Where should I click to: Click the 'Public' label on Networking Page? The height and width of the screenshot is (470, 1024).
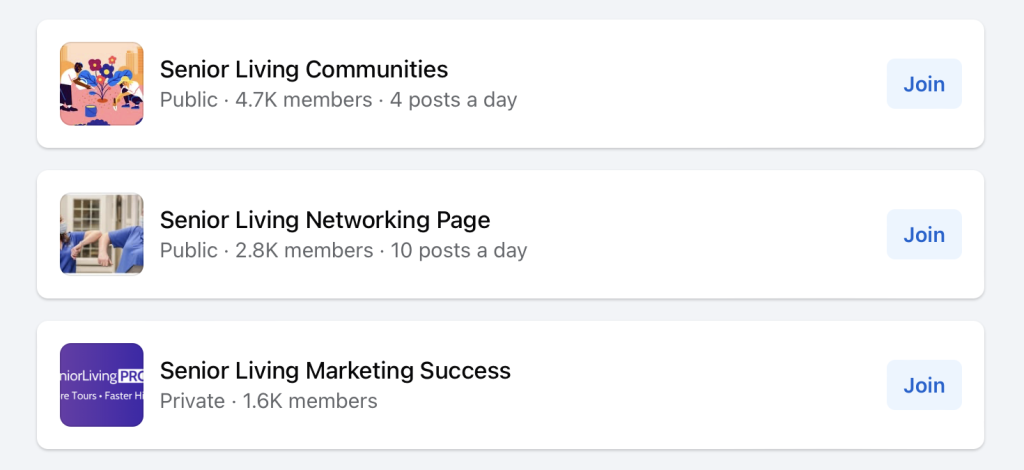pyautogui.click(x=188, y=250)
